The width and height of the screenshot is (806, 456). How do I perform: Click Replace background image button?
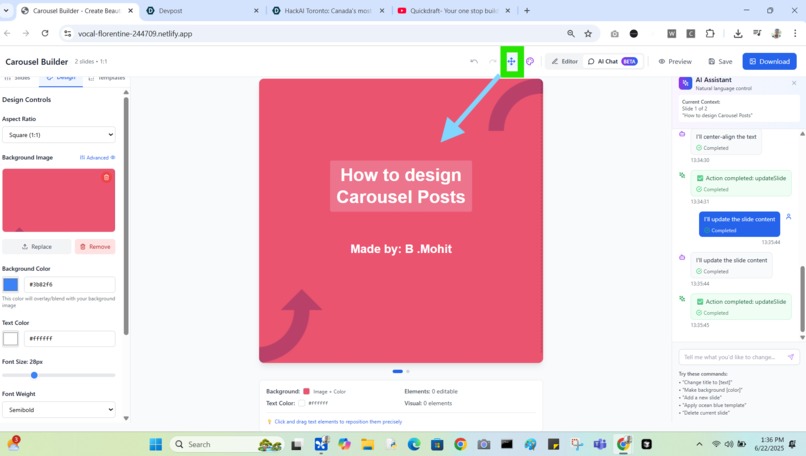pyautogui.click(x=36, y=246)
